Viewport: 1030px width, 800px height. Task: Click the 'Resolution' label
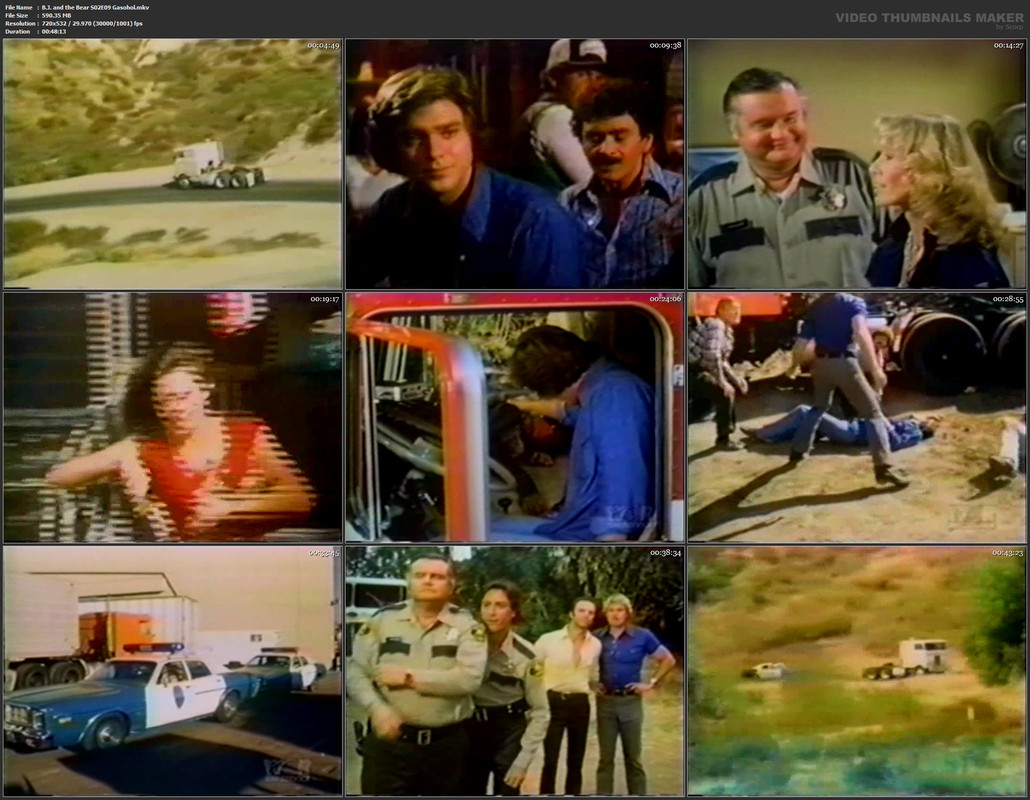point(18,23)
